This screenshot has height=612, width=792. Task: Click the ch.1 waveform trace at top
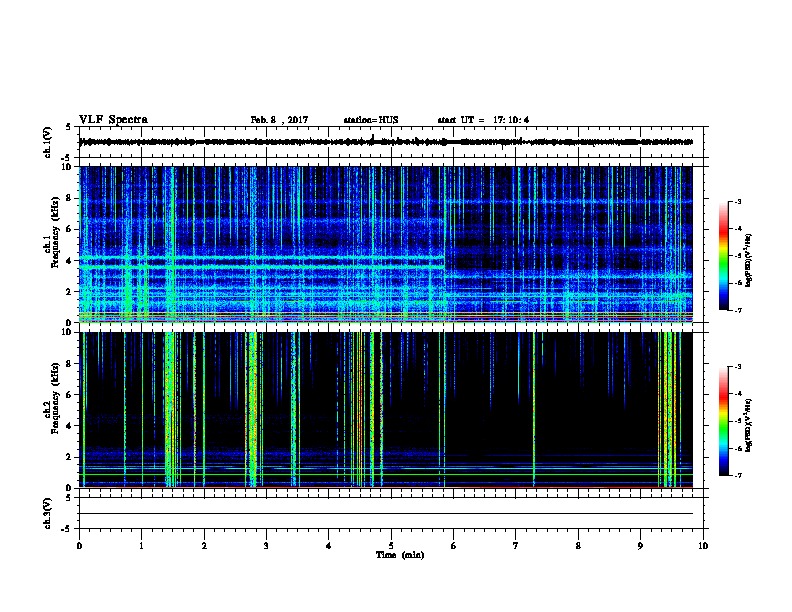386,142
